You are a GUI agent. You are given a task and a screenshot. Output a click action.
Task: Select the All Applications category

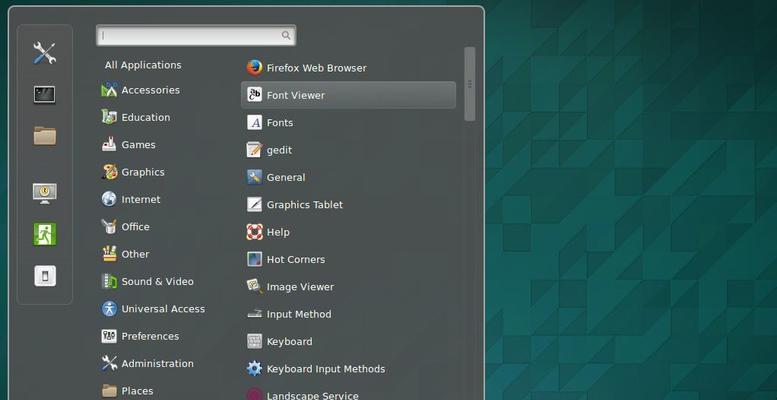click(143, 65)
